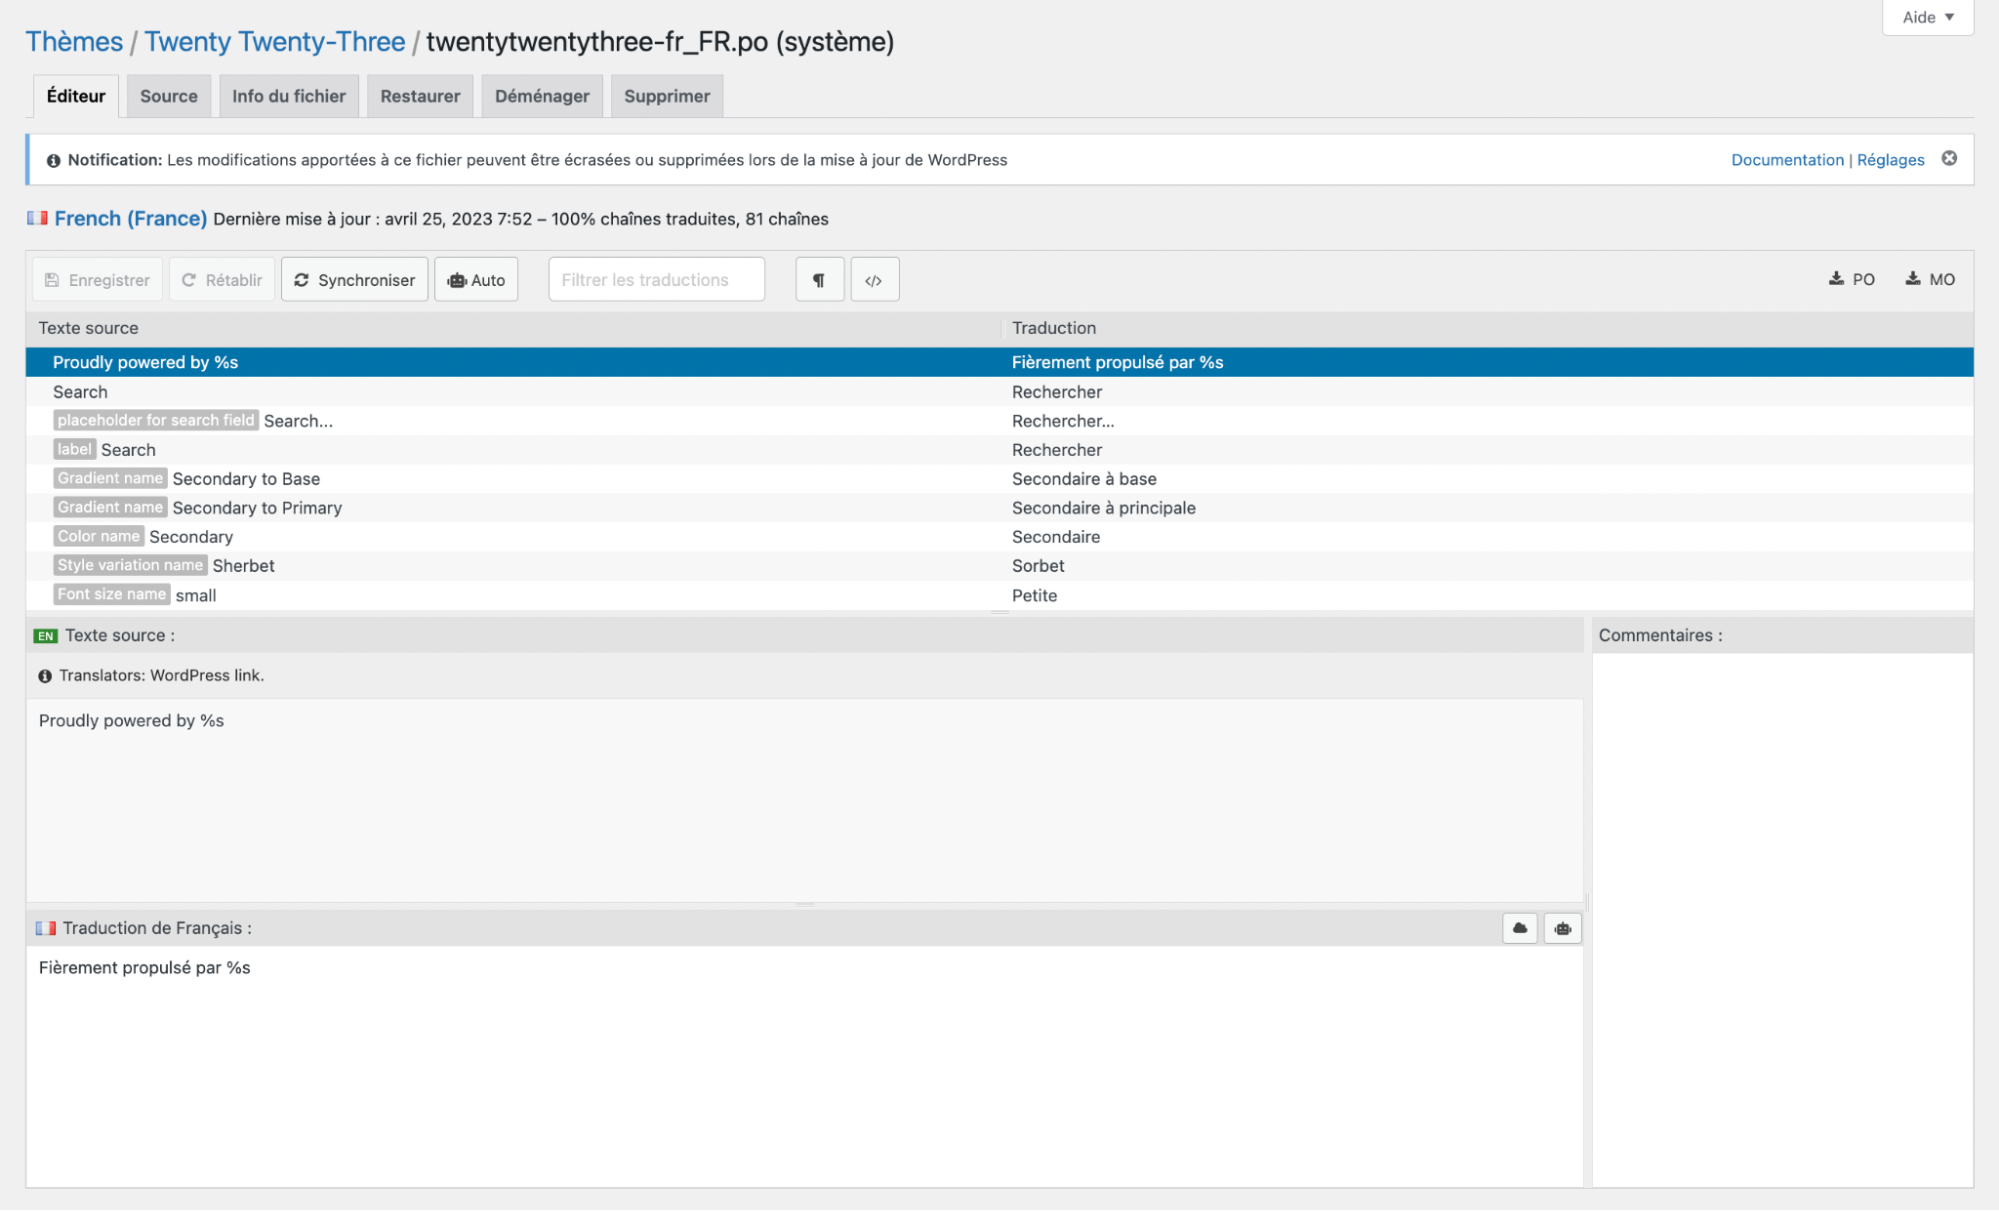
Task: Select the 'Secondary' color name row
Action: (x=1000, y=537)
